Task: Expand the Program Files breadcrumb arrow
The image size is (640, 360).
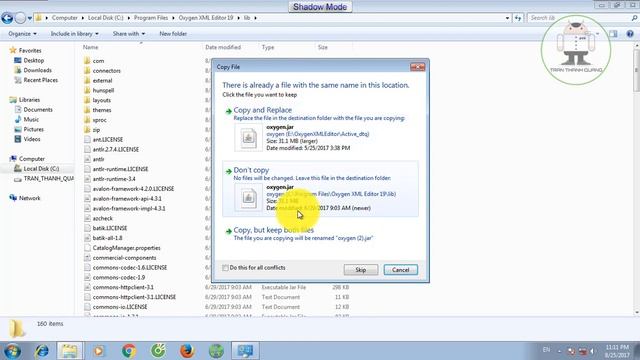Action: 173,18
